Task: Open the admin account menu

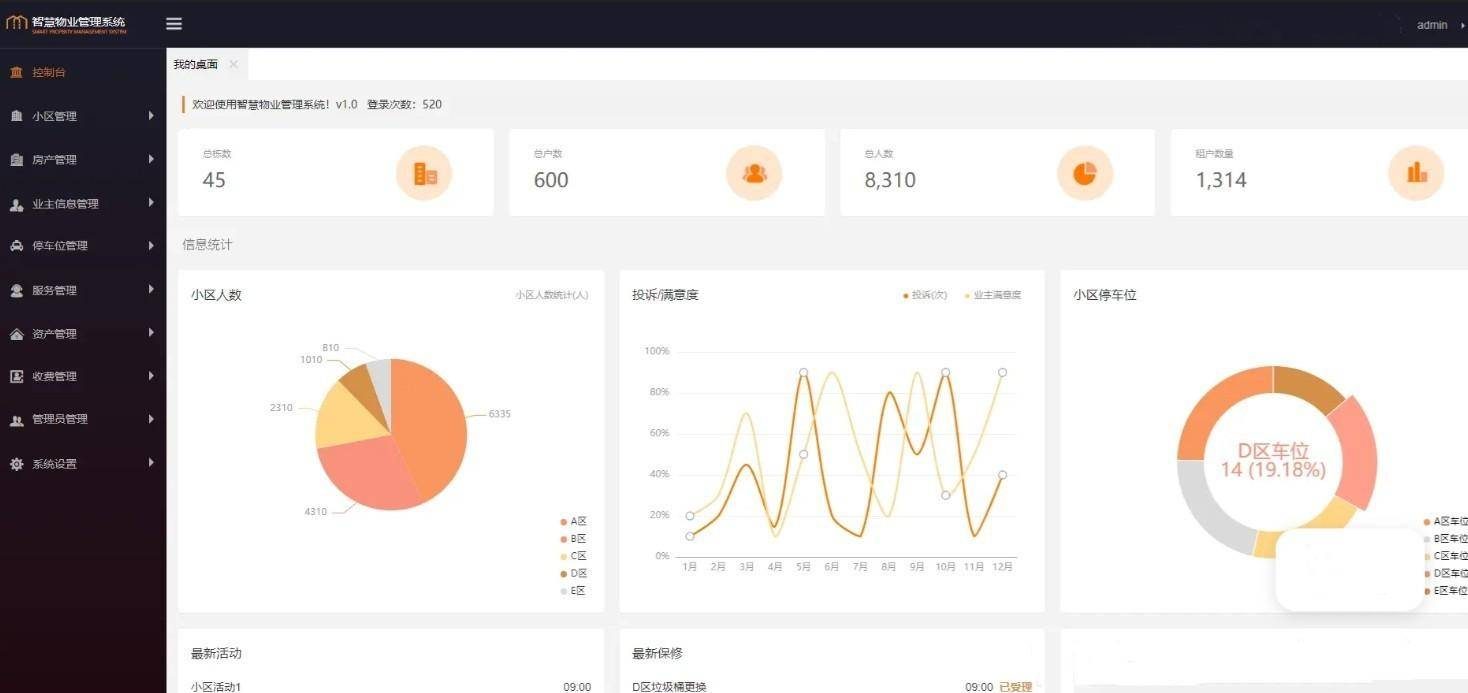Action: tap(1432, 25)
